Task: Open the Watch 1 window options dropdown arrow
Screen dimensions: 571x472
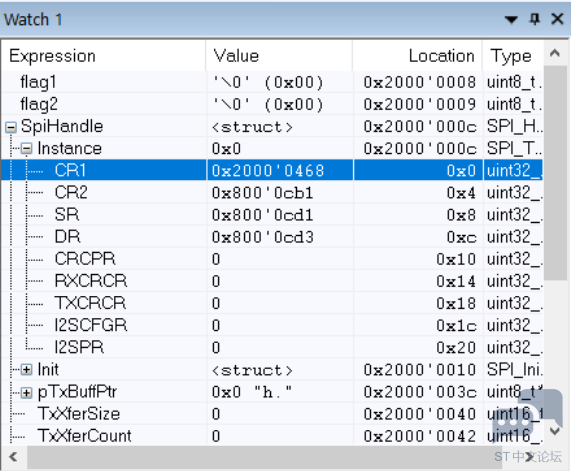Action: (511, 19)
